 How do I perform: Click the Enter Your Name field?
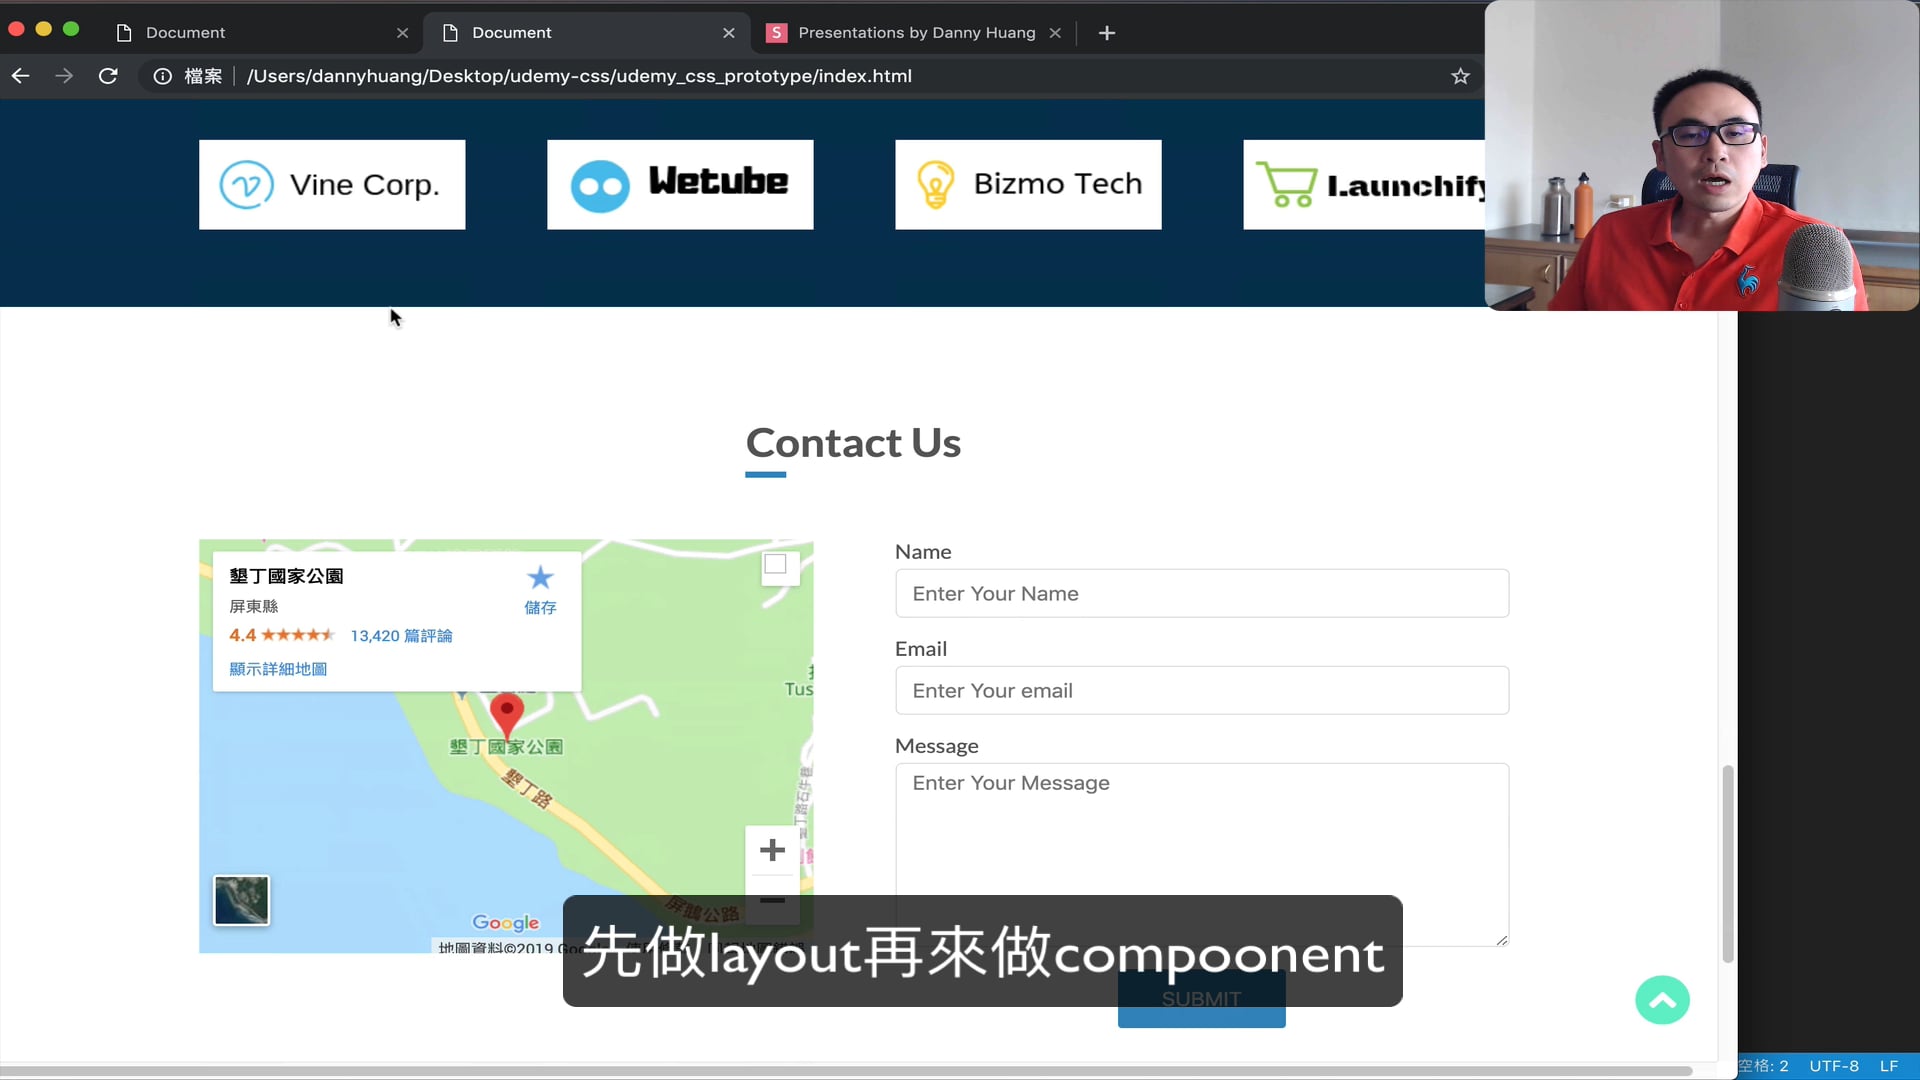click(1201, 594)
